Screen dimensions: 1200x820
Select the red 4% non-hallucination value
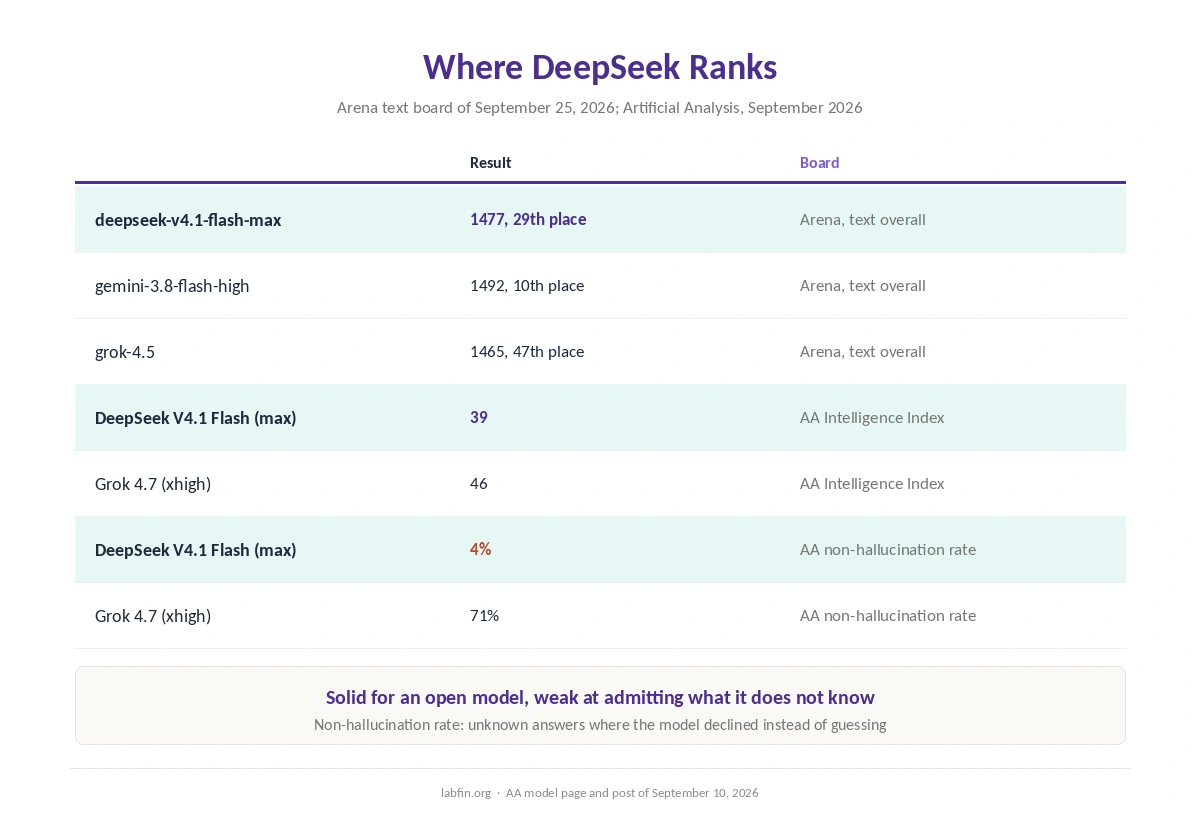point(481,549)
